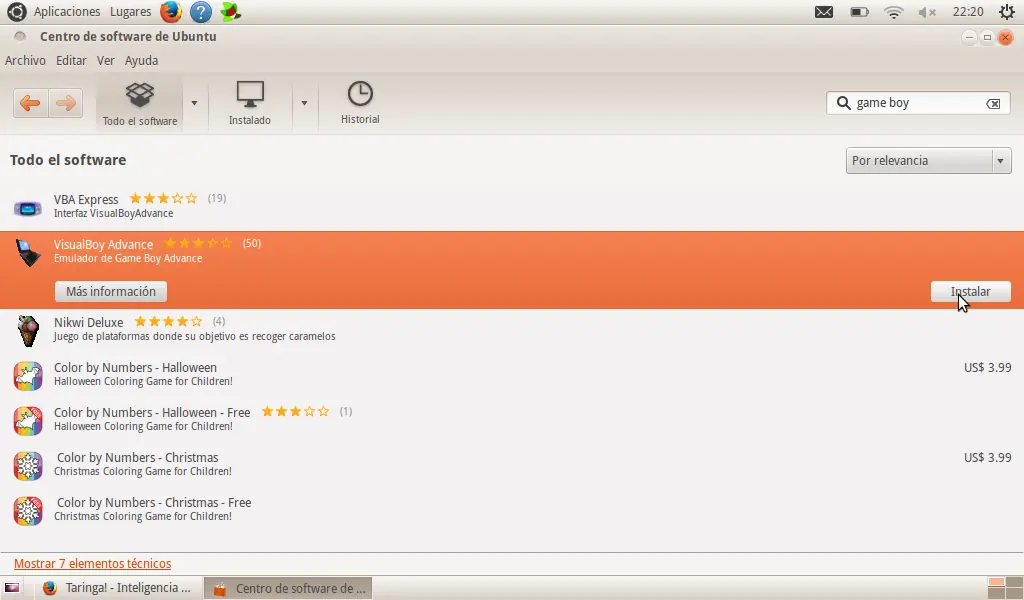
Task: Click the Instalar button for VisualBoy Advance
Action: pyautogui.click(x=970, y=291)
